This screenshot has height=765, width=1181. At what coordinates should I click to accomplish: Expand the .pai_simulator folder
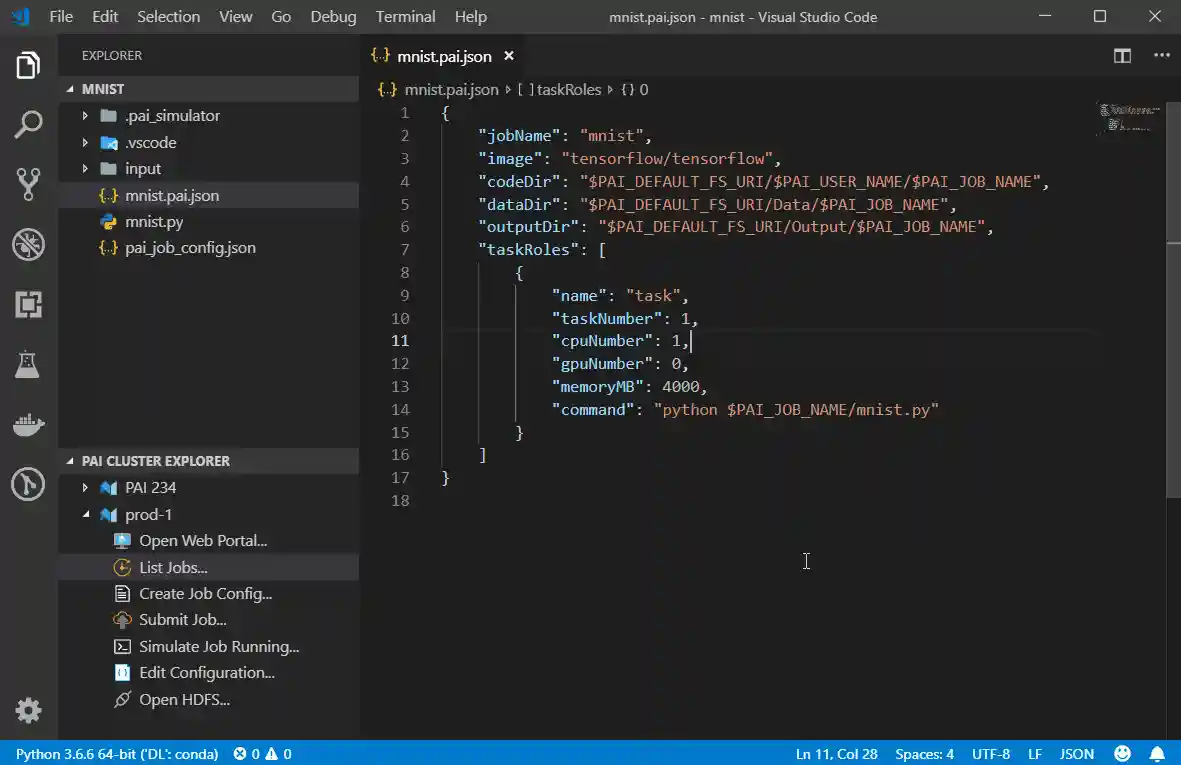pos(86,116)
